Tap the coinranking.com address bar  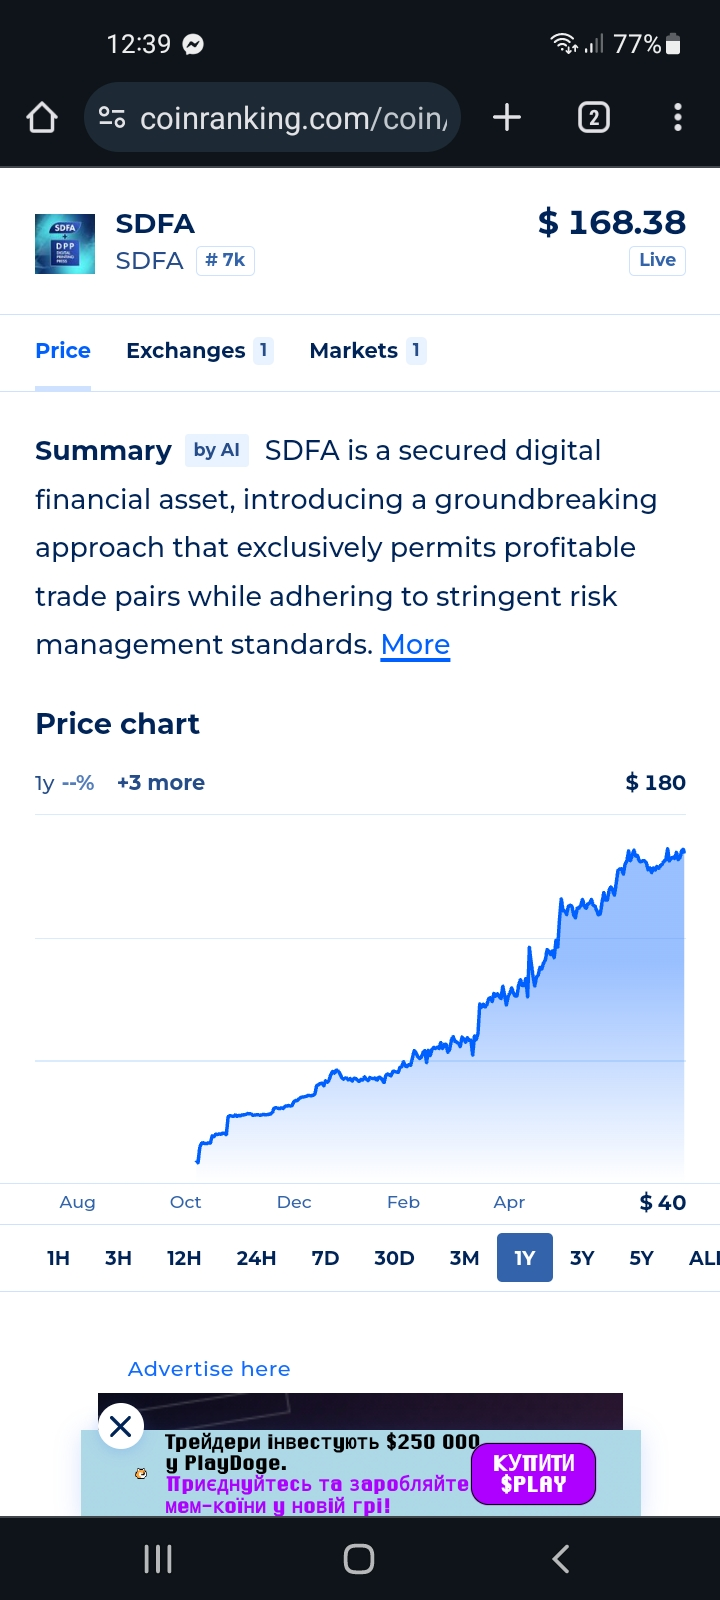tap(273, 118)
